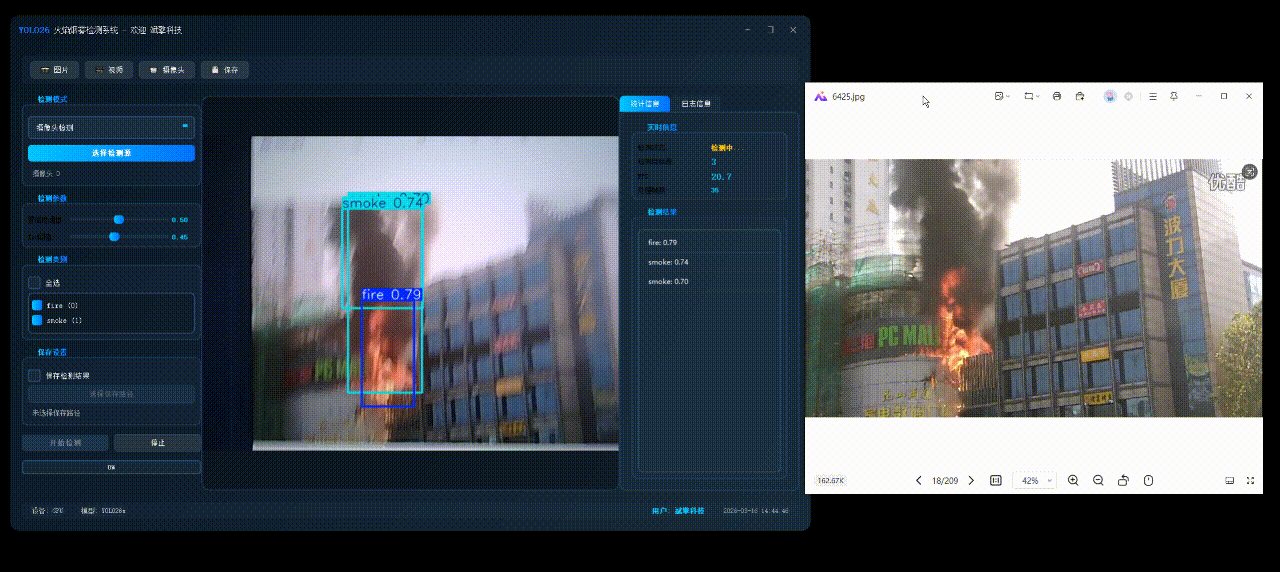Viewport: 1280px width, 572px height.
Task: Click the pin-on-top icon in image viewer
Action: tap(1173, 96)
